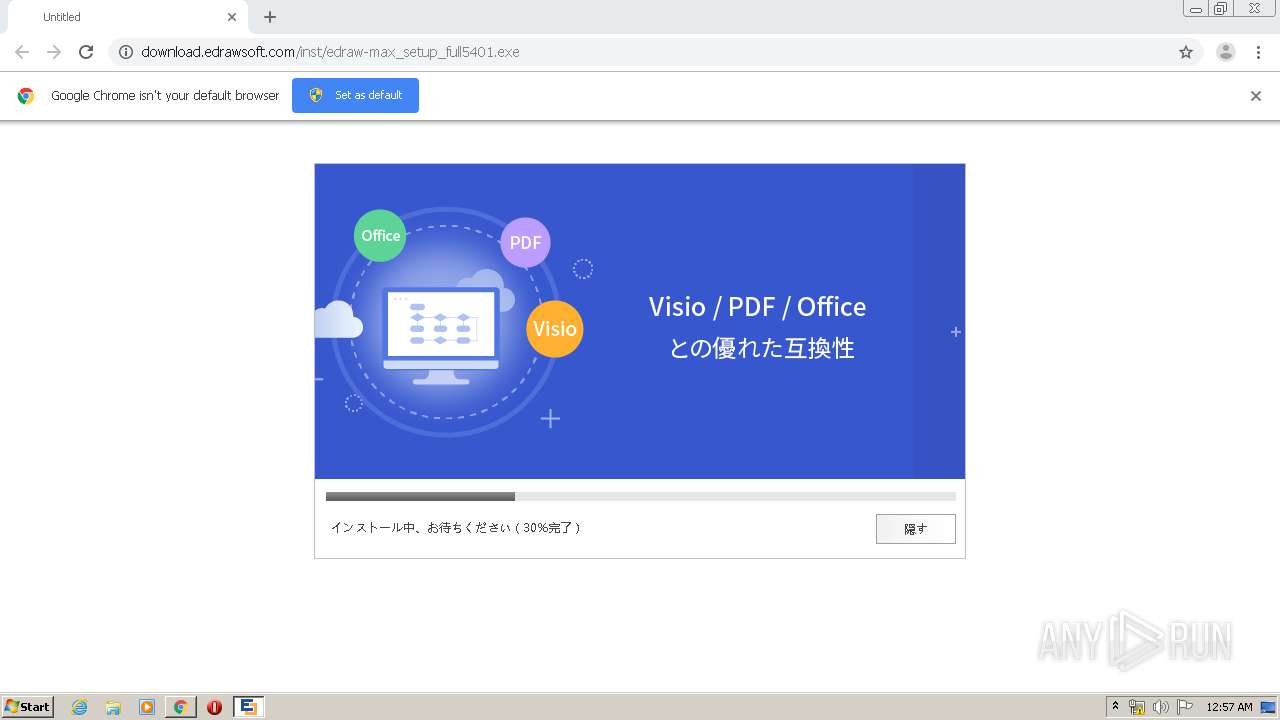The width and height of the screenshot is (1280, 720).
Task: Click the 'Visio / PDF / Office' headline
Action: tap(757, 306)
